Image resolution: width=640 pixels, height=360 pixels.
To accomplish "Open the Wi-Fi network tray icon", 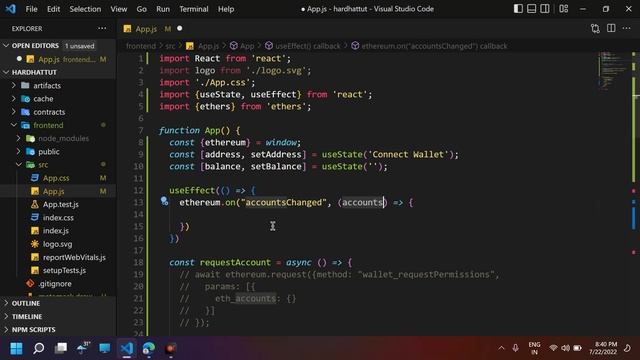I will [x=553, y=348].
